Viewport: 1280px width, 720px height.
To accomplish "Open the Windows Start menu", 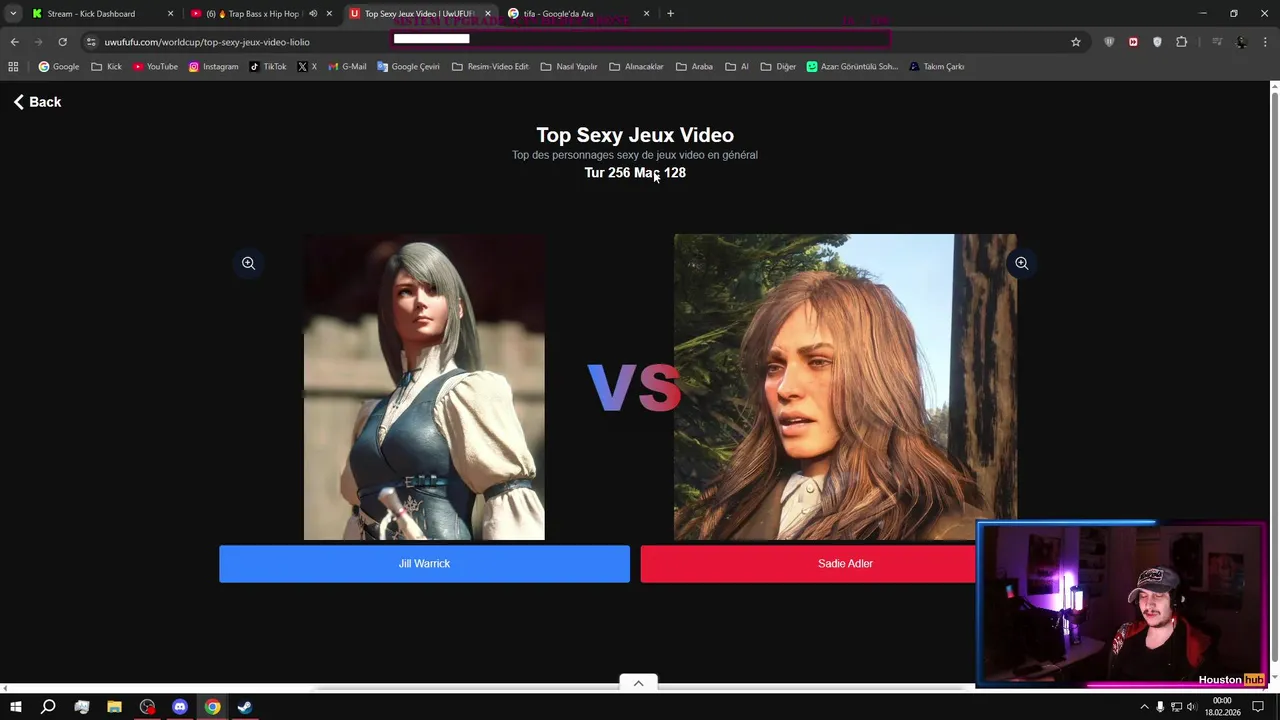I will point(16,707).
